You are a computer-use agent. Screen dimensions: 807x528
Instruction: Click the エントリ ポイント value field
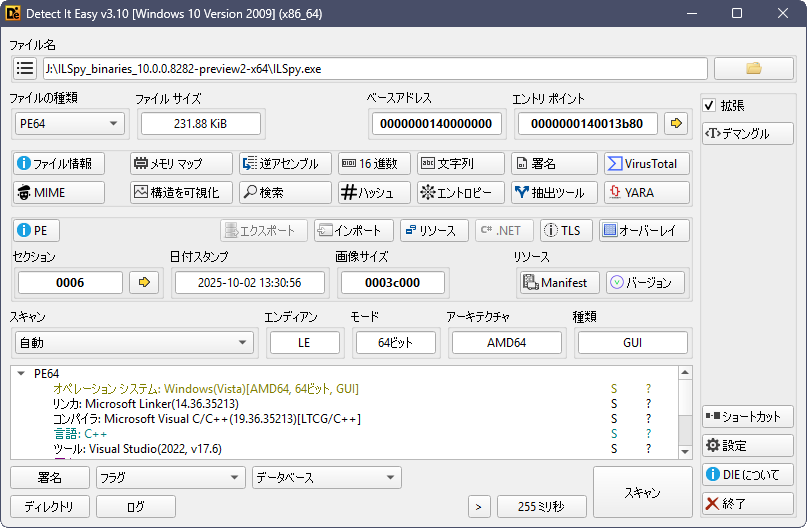click(587, 124)
